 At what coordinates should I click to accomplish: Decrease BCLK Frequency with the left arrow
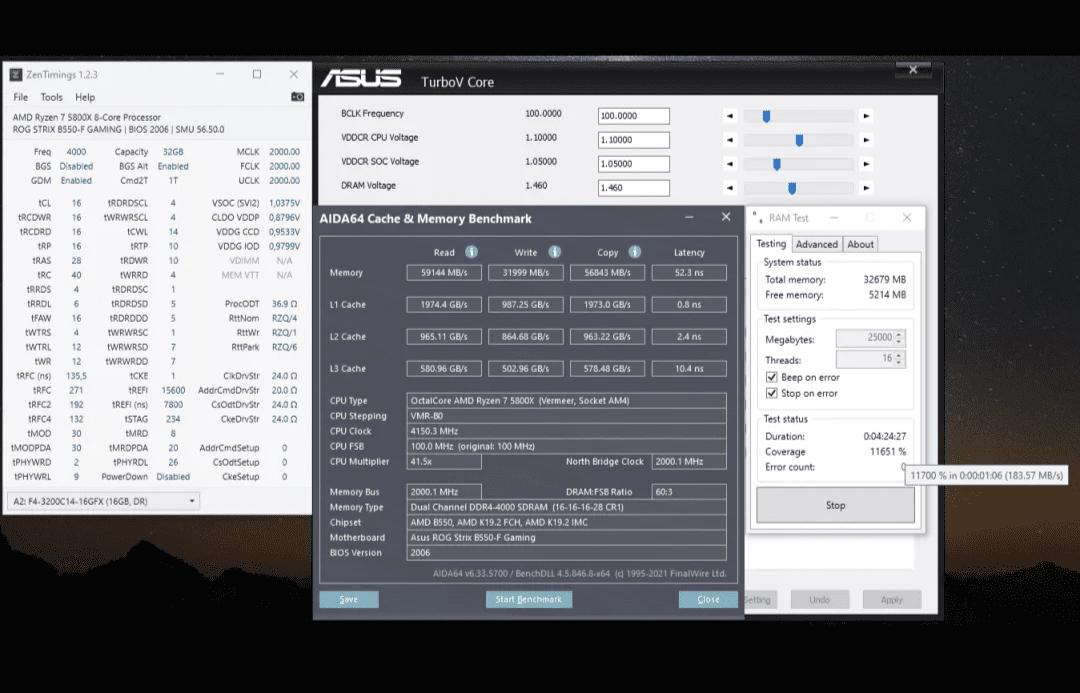coord(730,116)
